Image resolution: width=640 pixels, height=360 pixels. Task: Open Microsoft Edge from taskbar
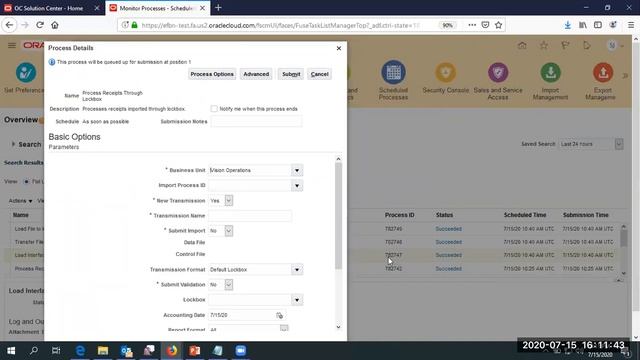point(80,351)
